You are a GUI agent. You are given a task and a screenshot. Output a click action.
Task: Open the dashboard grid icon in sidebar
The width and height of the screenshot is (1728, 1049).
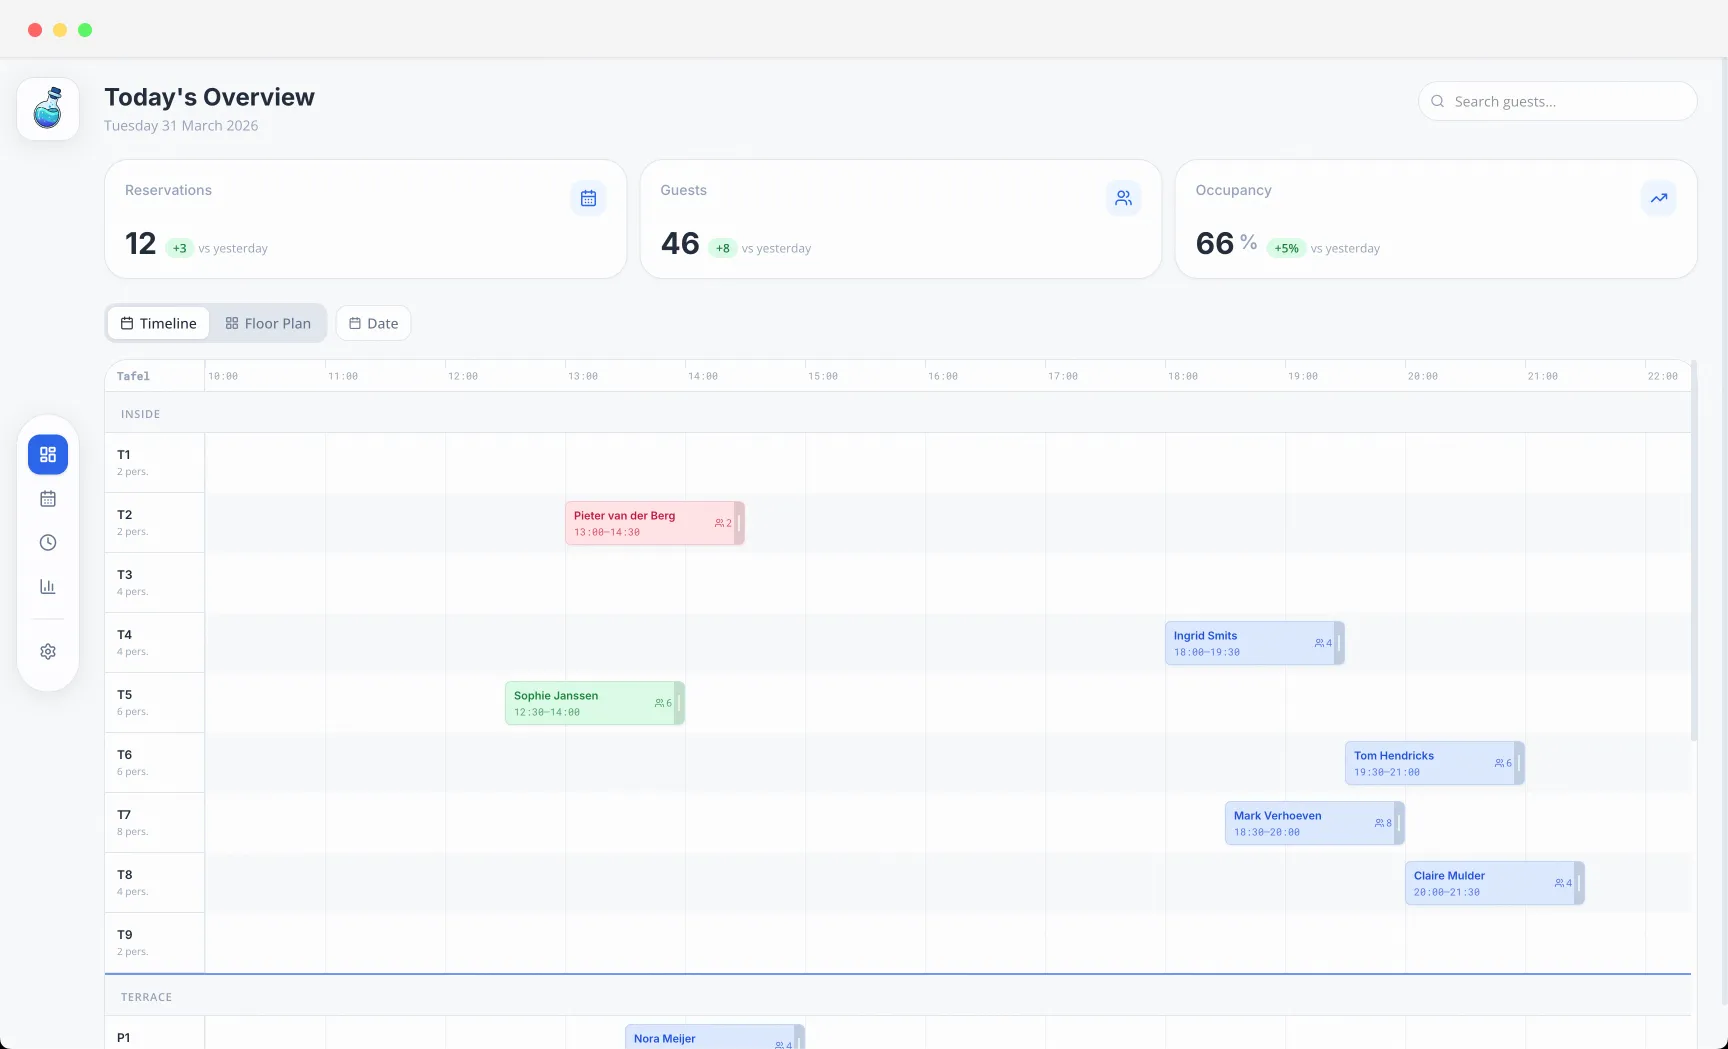point(47,454)
